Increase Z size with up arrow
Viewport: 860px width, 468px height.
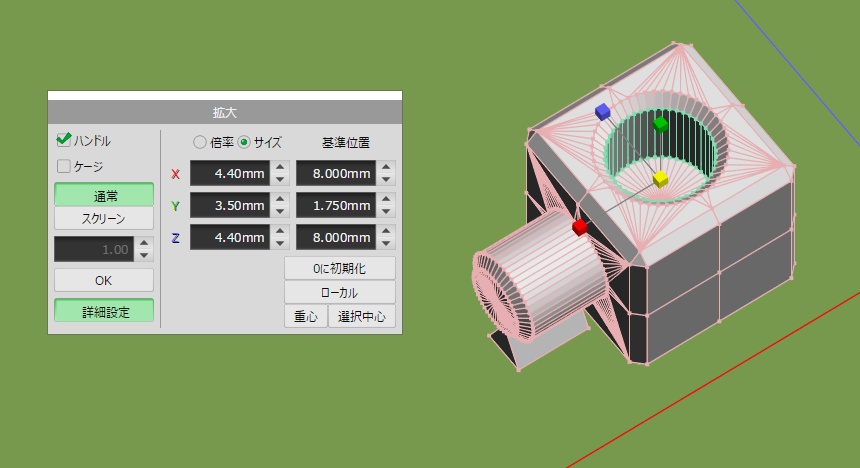tap(280, 230)
